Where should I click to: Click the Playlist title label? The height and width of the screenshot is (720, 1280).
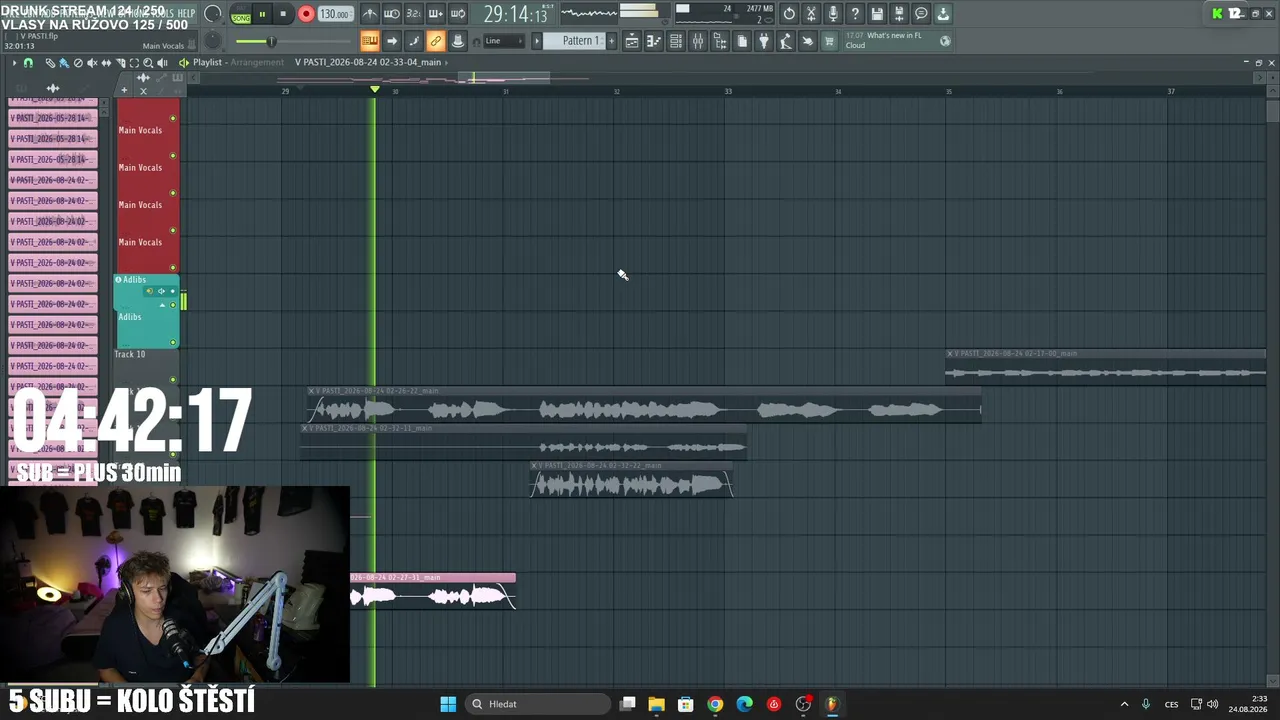[207, 62]
